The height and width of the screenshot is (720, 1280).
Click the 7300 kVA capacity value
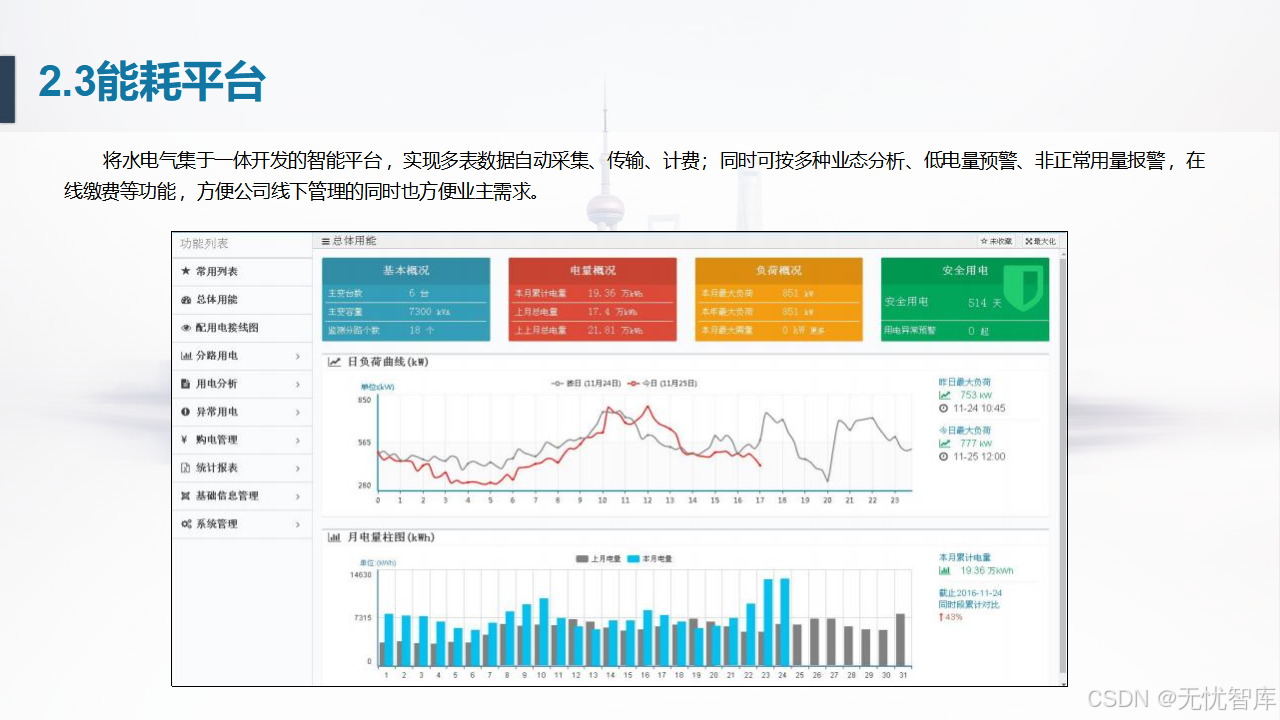tap(430, 312)
